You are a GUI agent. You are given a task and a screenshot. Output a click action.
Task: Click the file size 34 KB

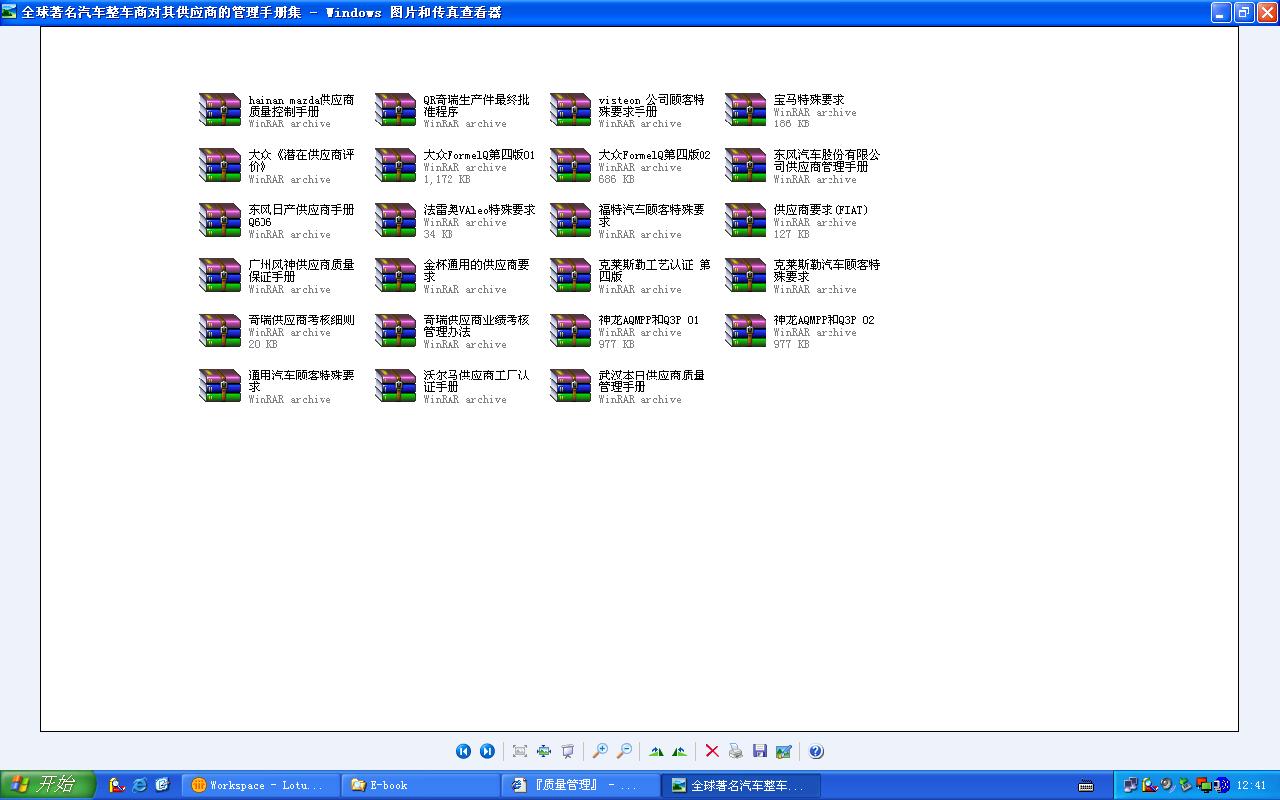[x=438, y=235]
